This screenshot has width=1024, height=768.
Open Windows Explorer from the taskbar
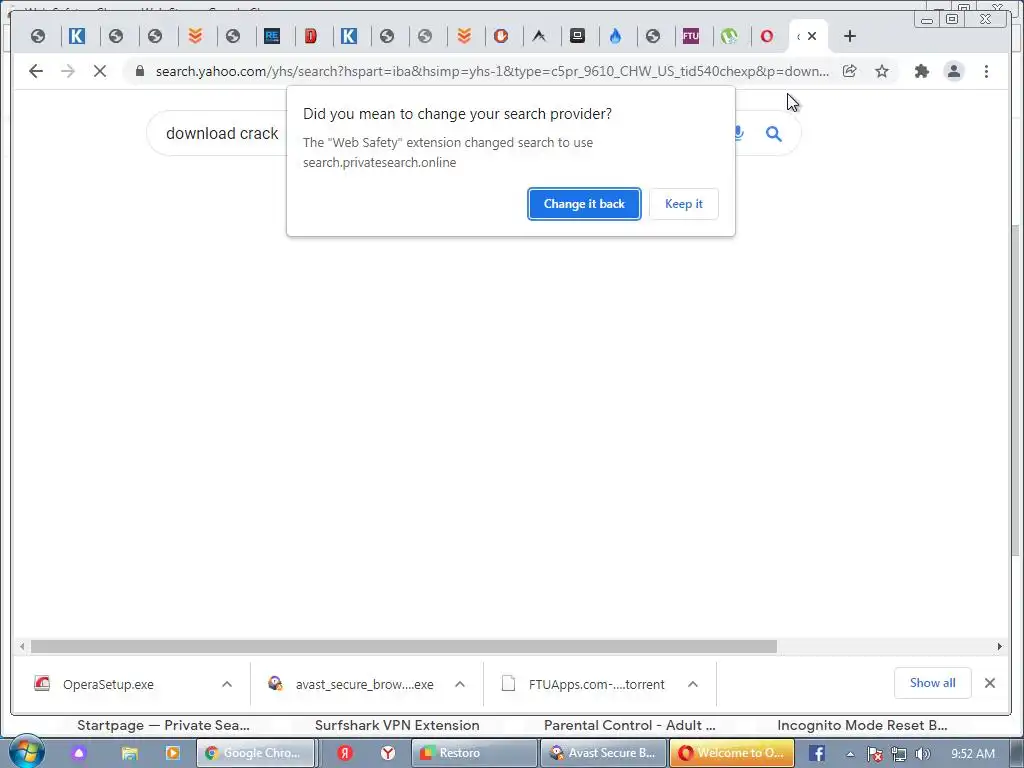(x=130, y=753)
